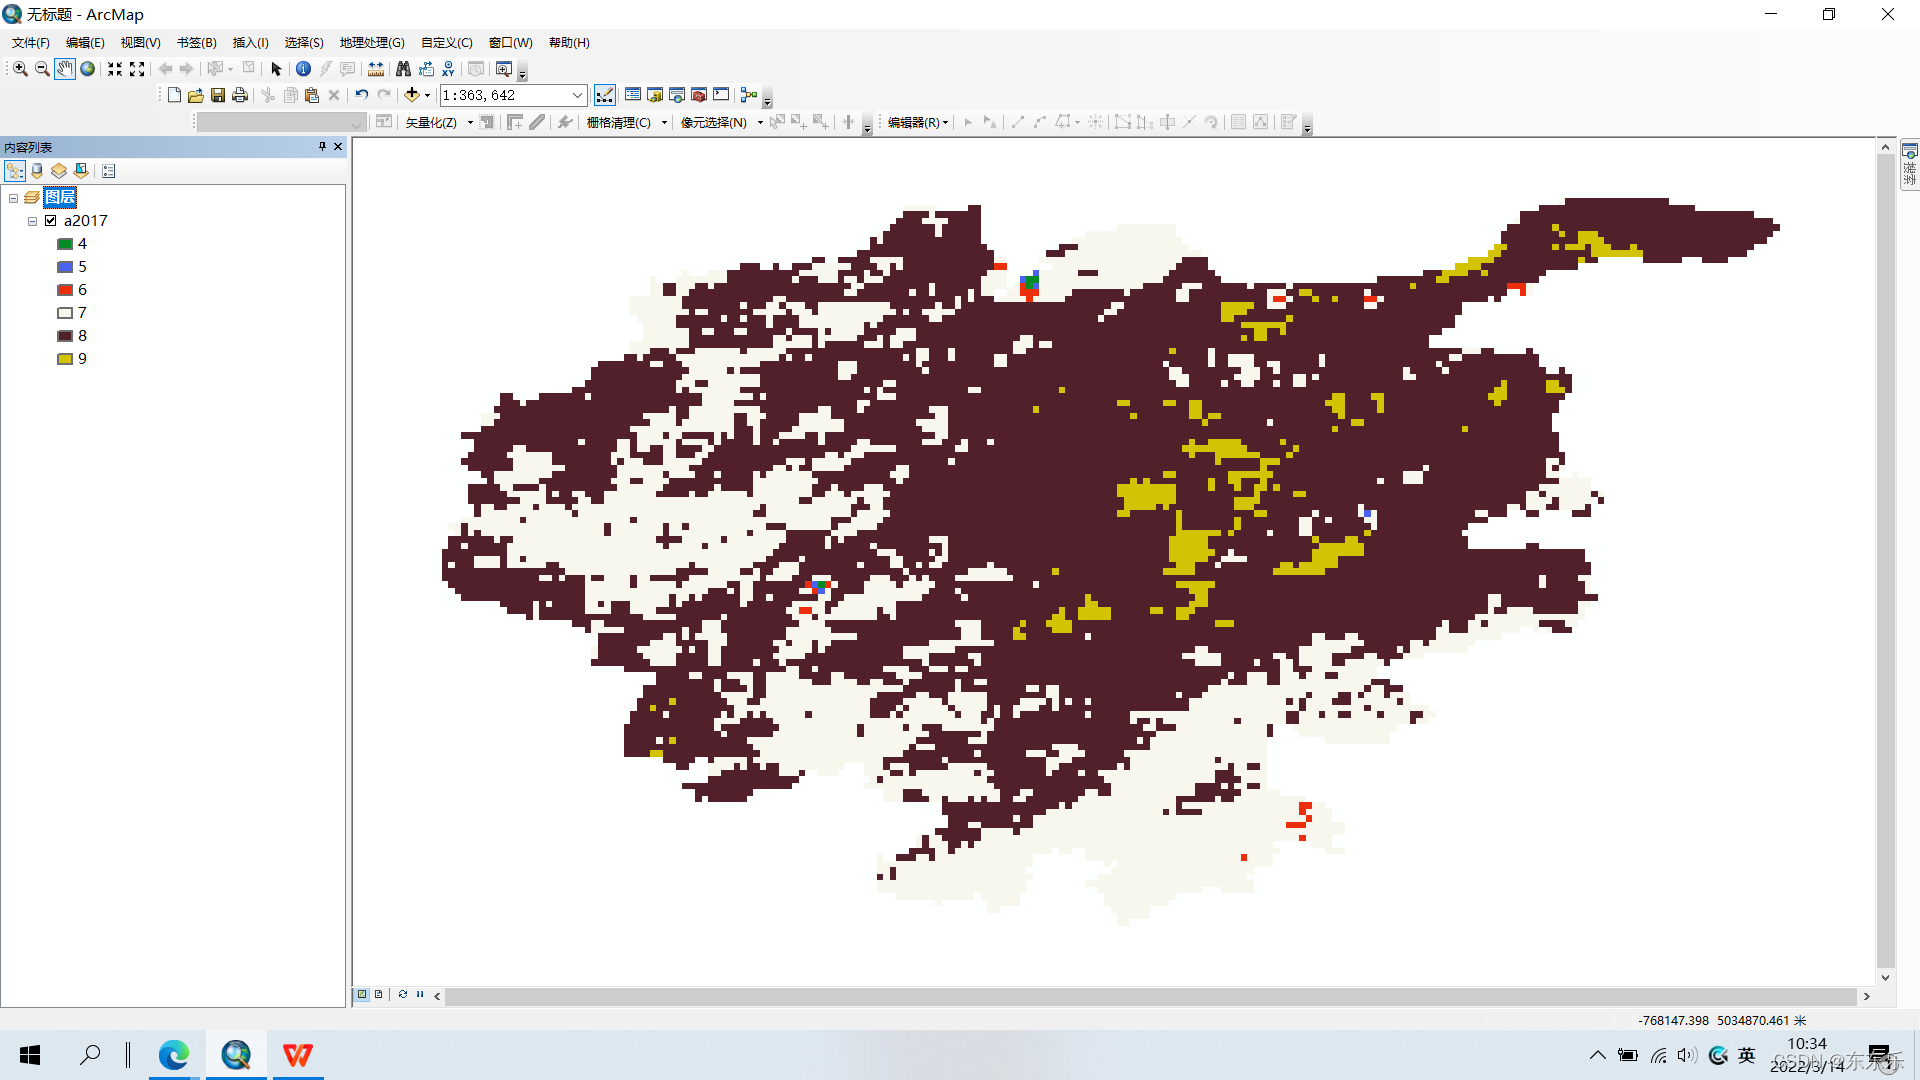This screenshot has height=1080, width=1920.
Task: Open ArcToolbox window icon
Action: pyautogui.click(x=699, y=95)
